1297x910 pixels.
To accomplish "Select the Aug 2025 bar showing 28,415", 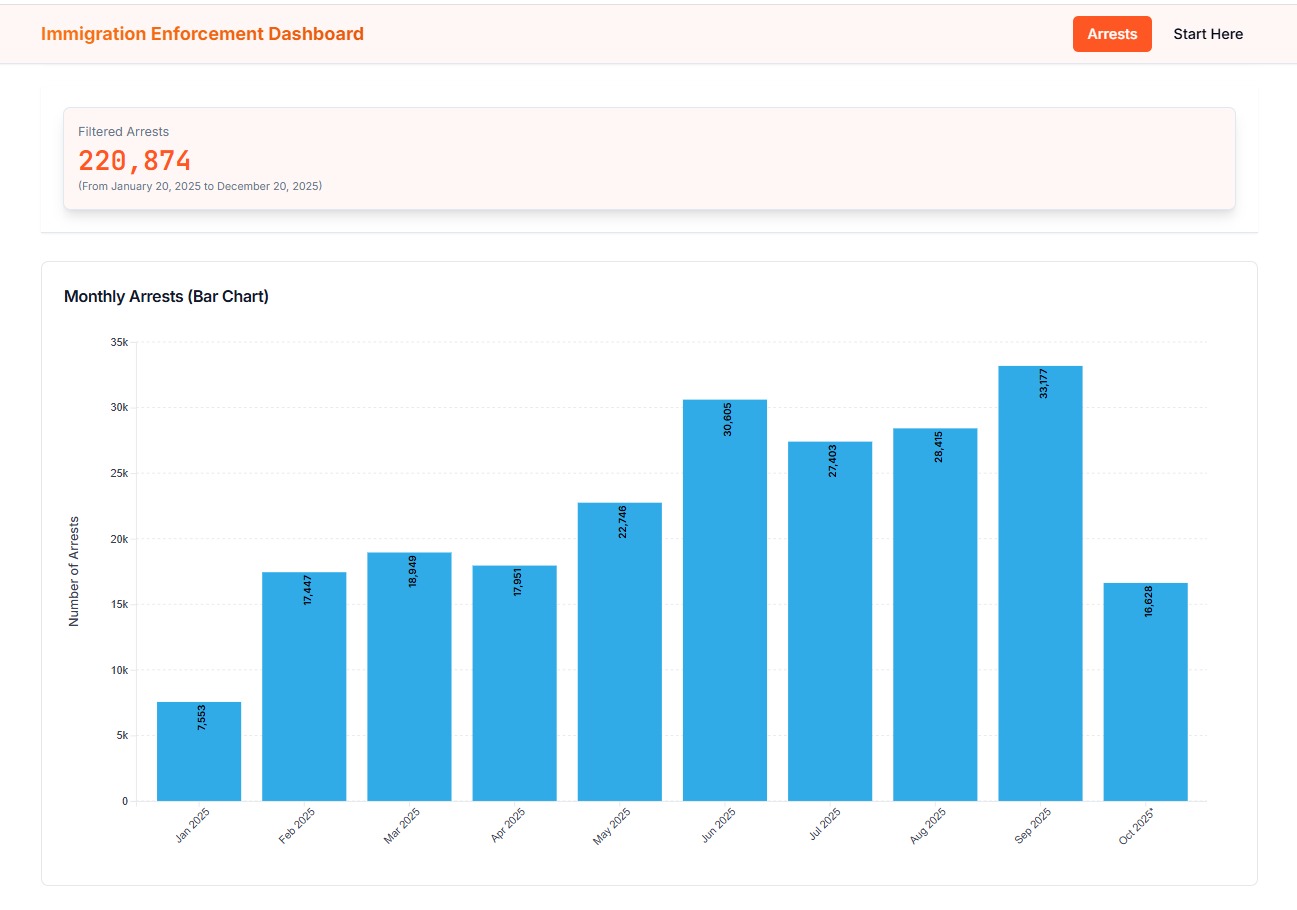I will (935, 615).
